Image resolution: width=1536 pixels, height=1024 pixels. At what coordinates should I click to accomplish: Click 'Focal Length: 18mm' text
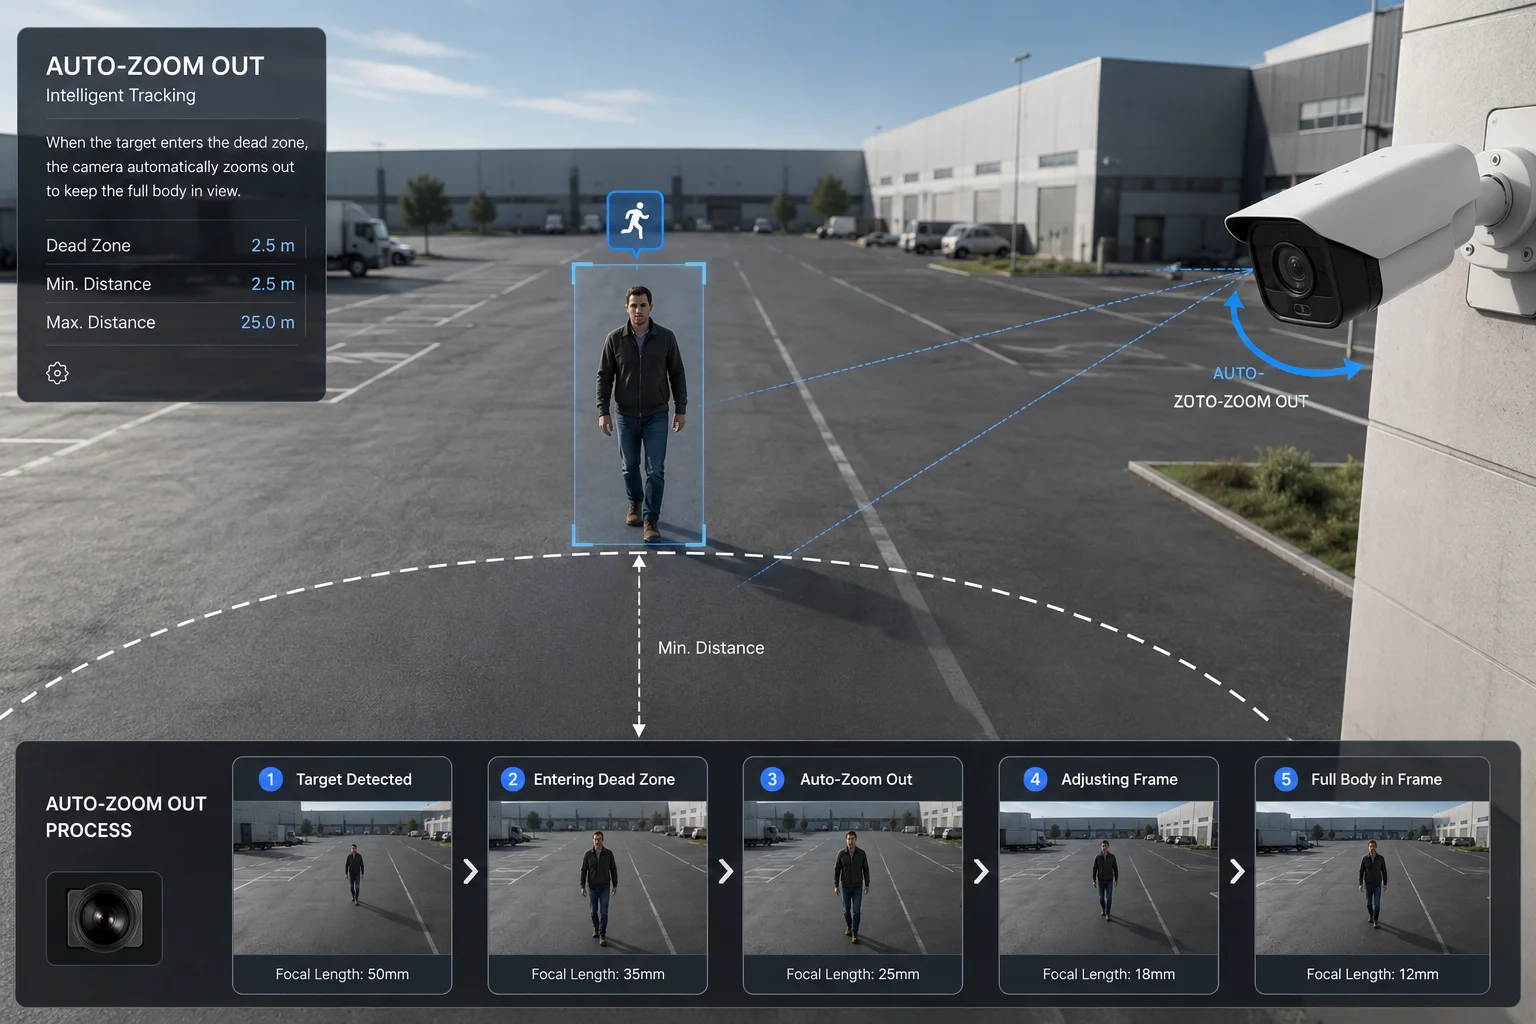(1109, 974)
